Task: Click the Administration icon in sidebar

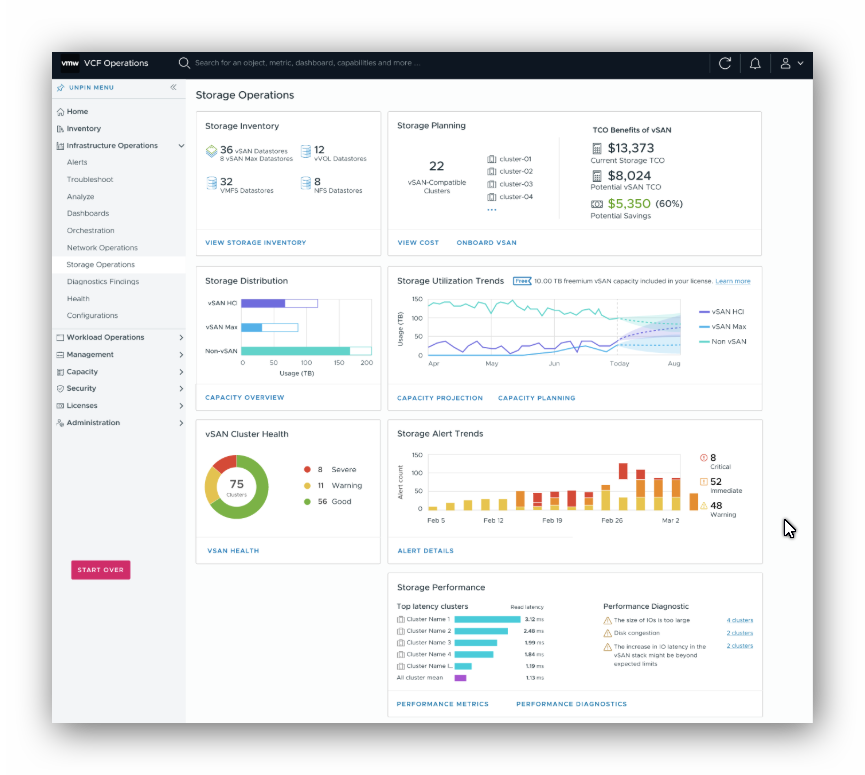Action: 60,423
